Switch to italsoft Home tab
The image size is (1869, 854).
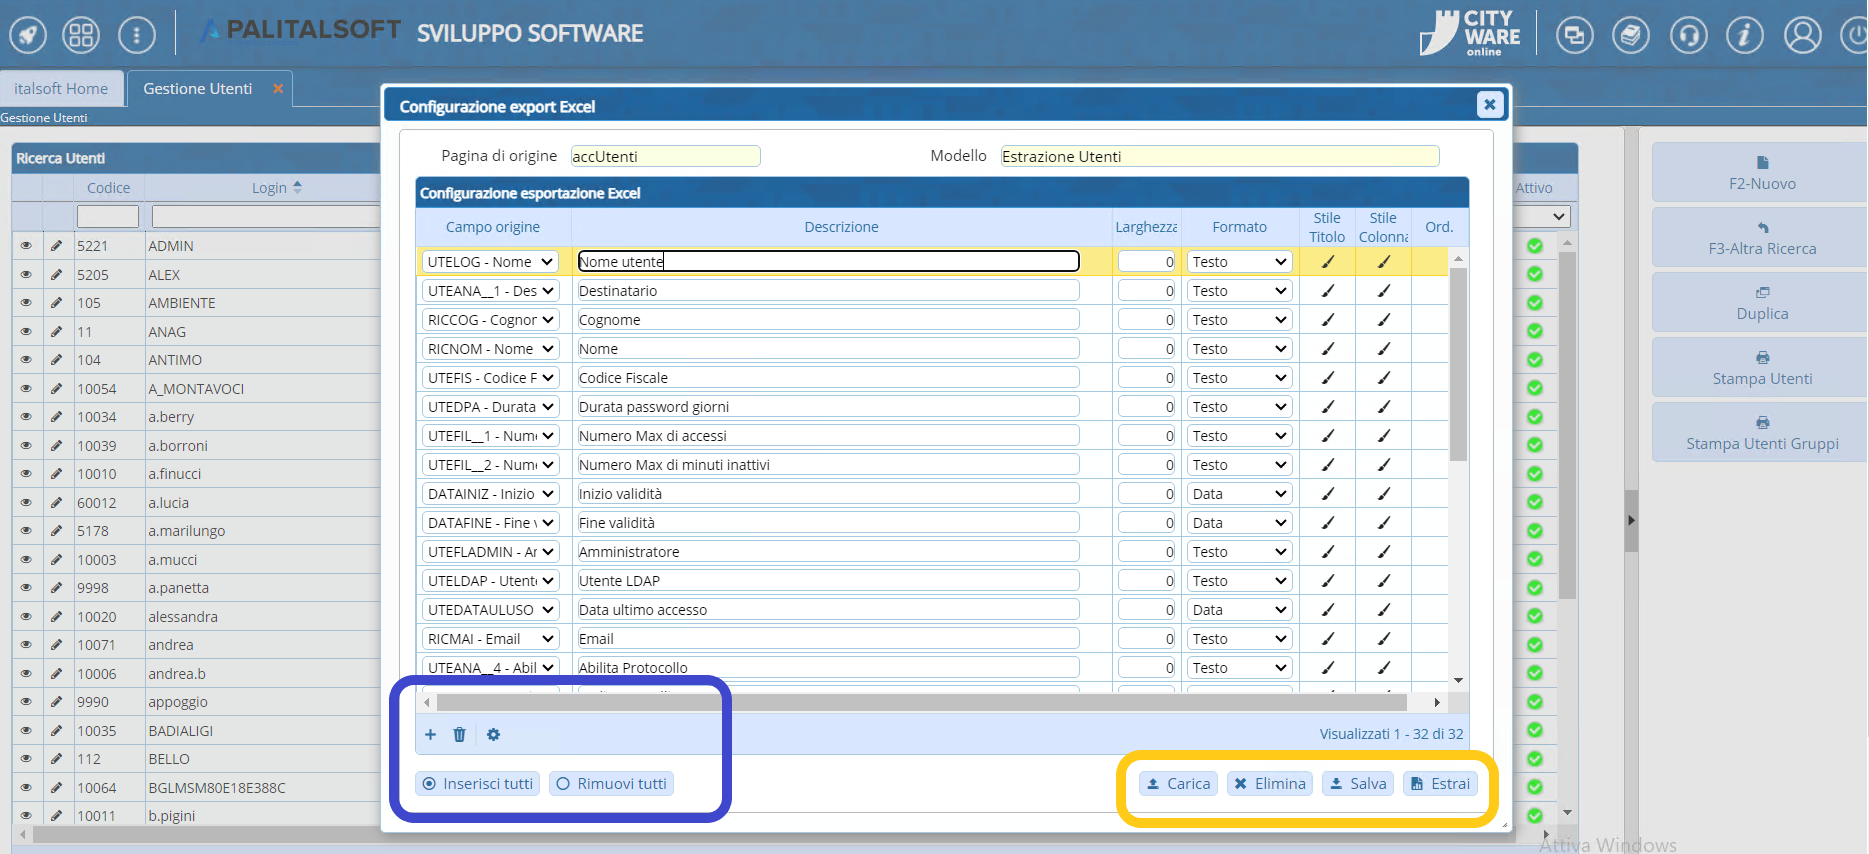[x=61, y=89]
